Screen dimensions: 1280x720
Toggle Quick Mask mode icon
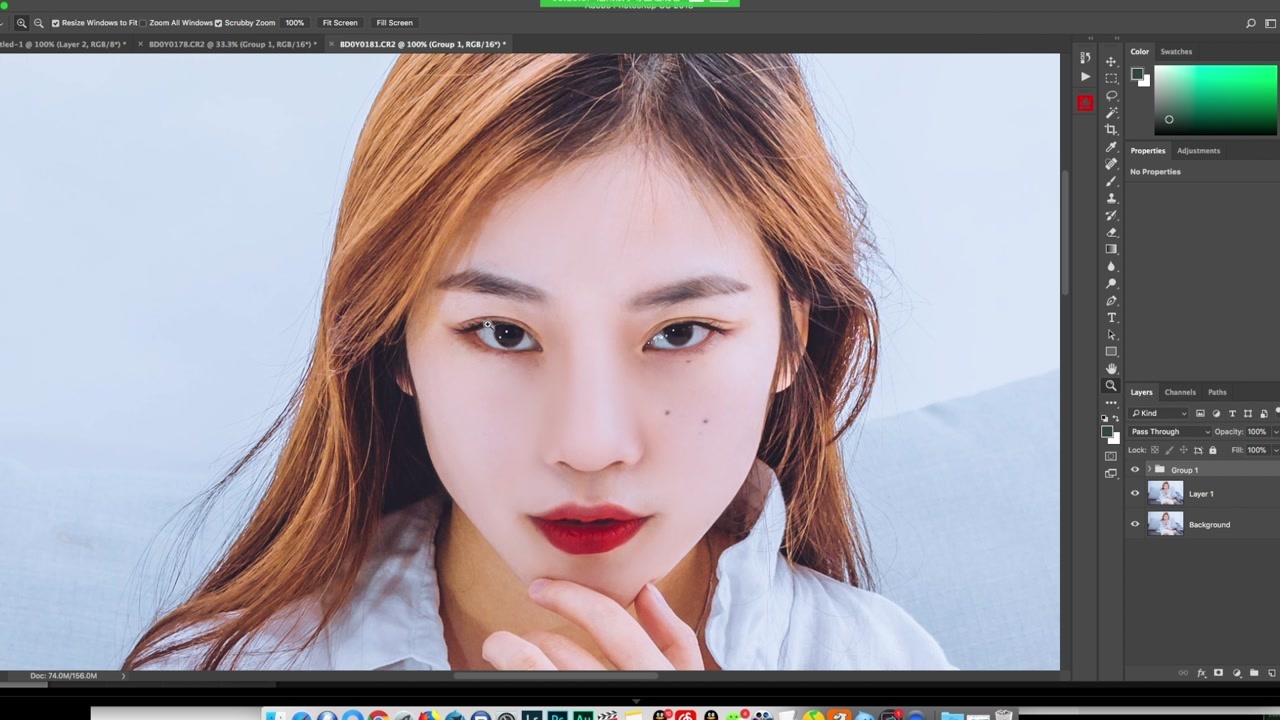coord(1111,456)
